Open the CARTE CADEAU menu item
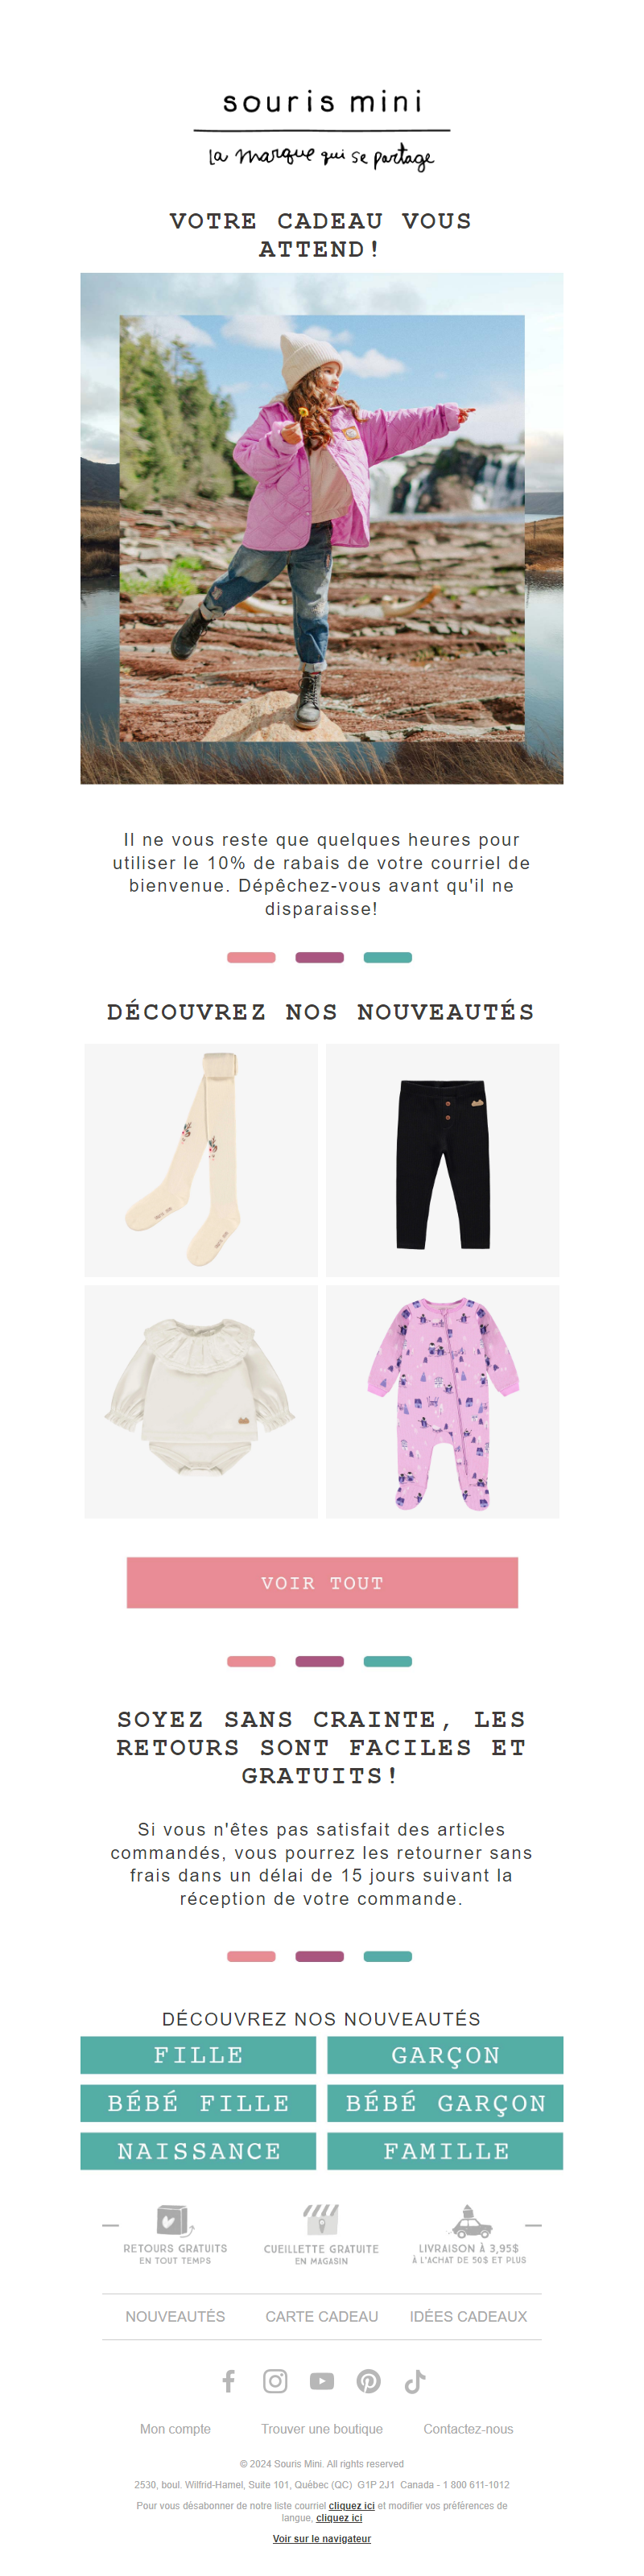The width and height of the screenshot is (644, 2576). pos(322,2316)
